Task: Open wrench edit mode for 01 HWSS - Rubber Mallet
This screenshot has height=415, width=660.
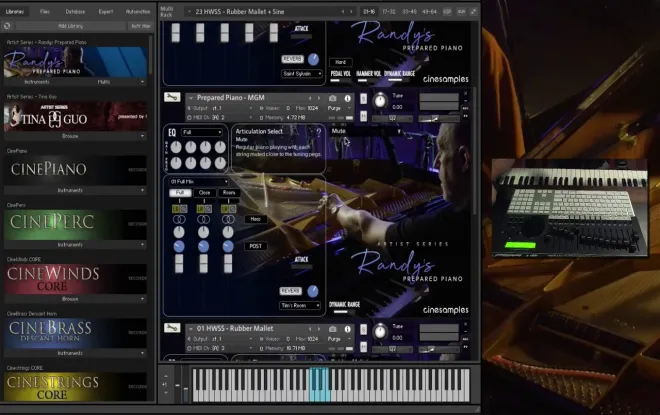Action: (172, 328)
